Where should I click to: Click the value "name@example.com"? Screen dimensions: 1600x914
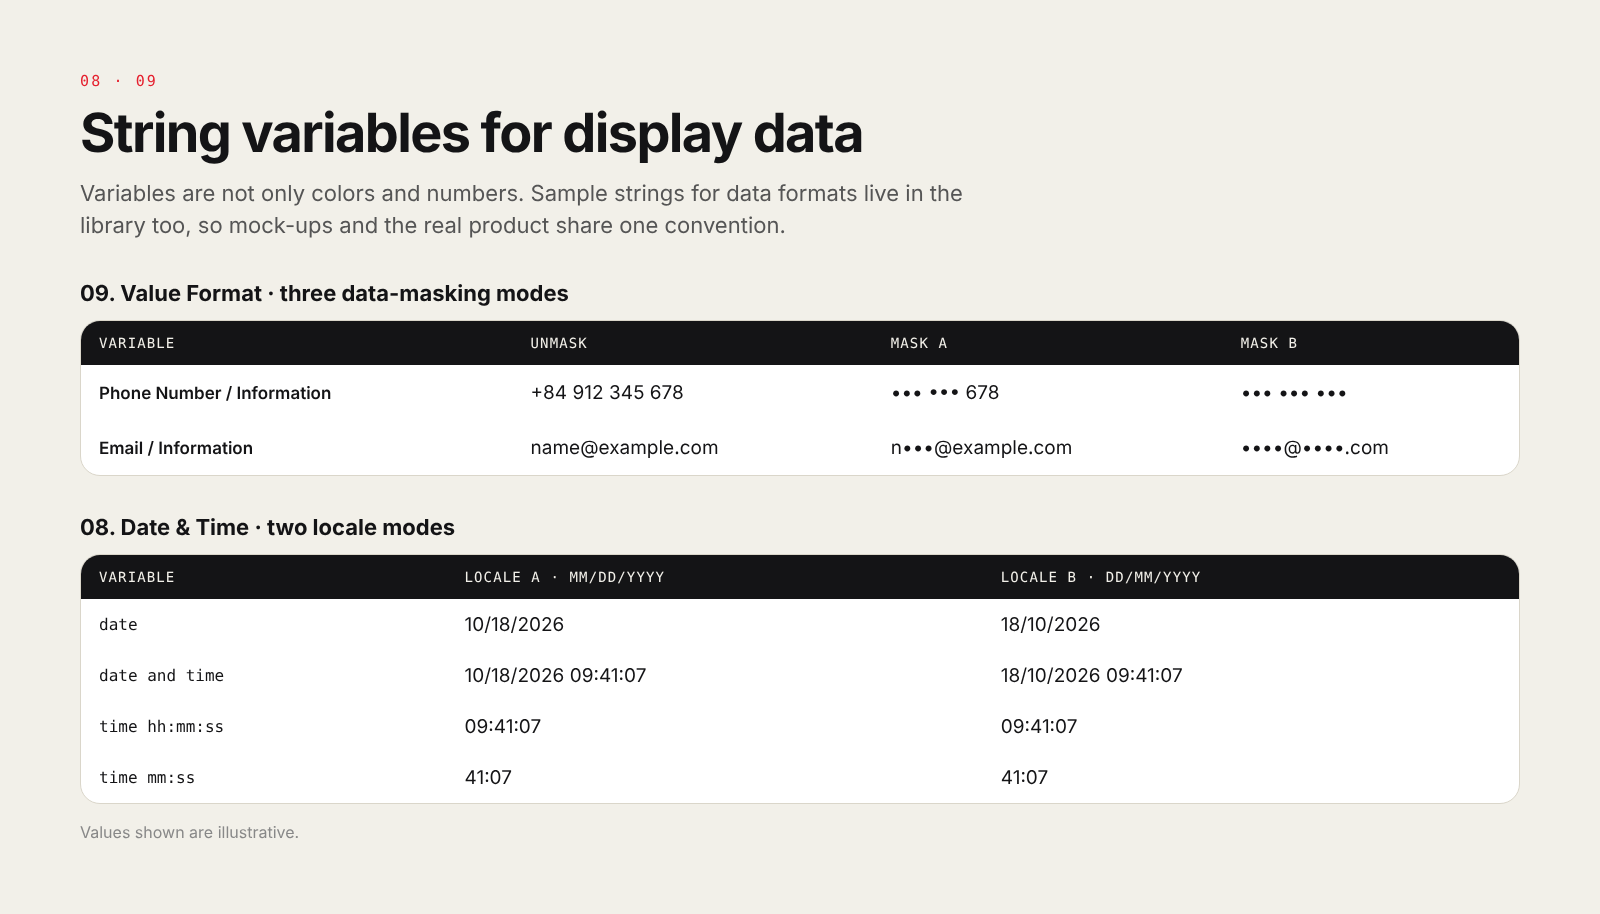624,448
